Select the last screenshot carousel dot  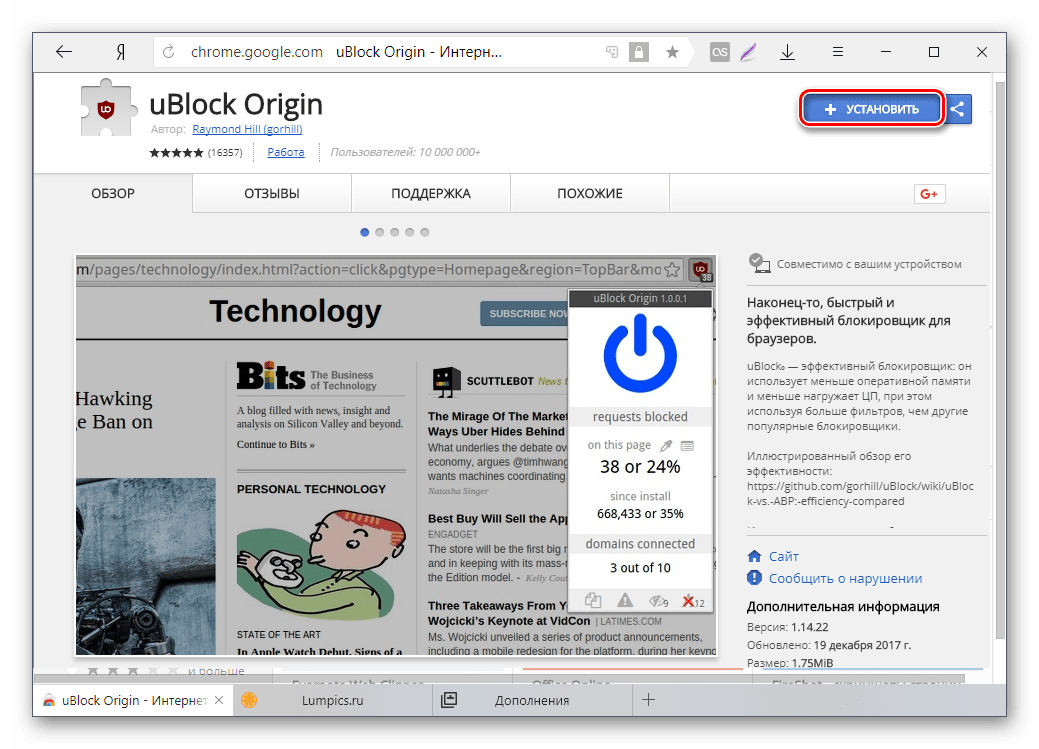click(425, 232)
